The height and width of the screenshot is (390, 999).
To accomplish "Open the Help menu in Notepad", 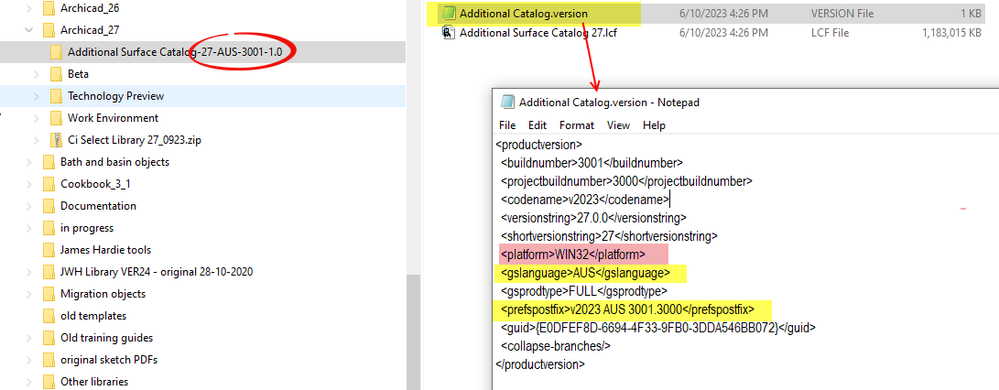I will pos(654,125).
